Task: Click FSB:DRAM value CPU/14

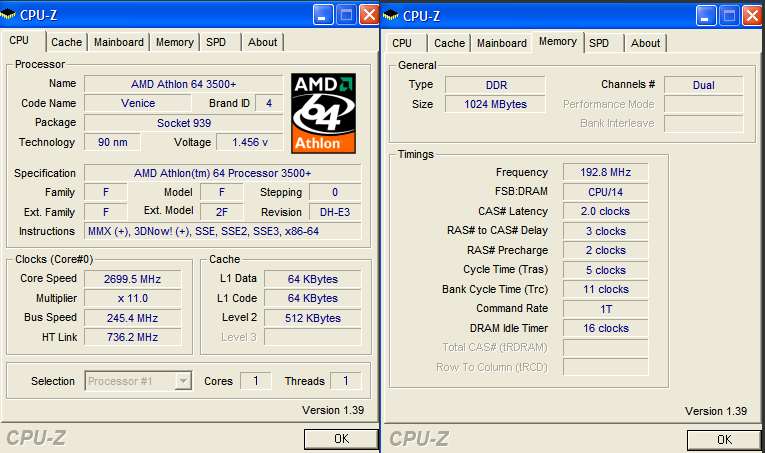Action: pos(605,192)
